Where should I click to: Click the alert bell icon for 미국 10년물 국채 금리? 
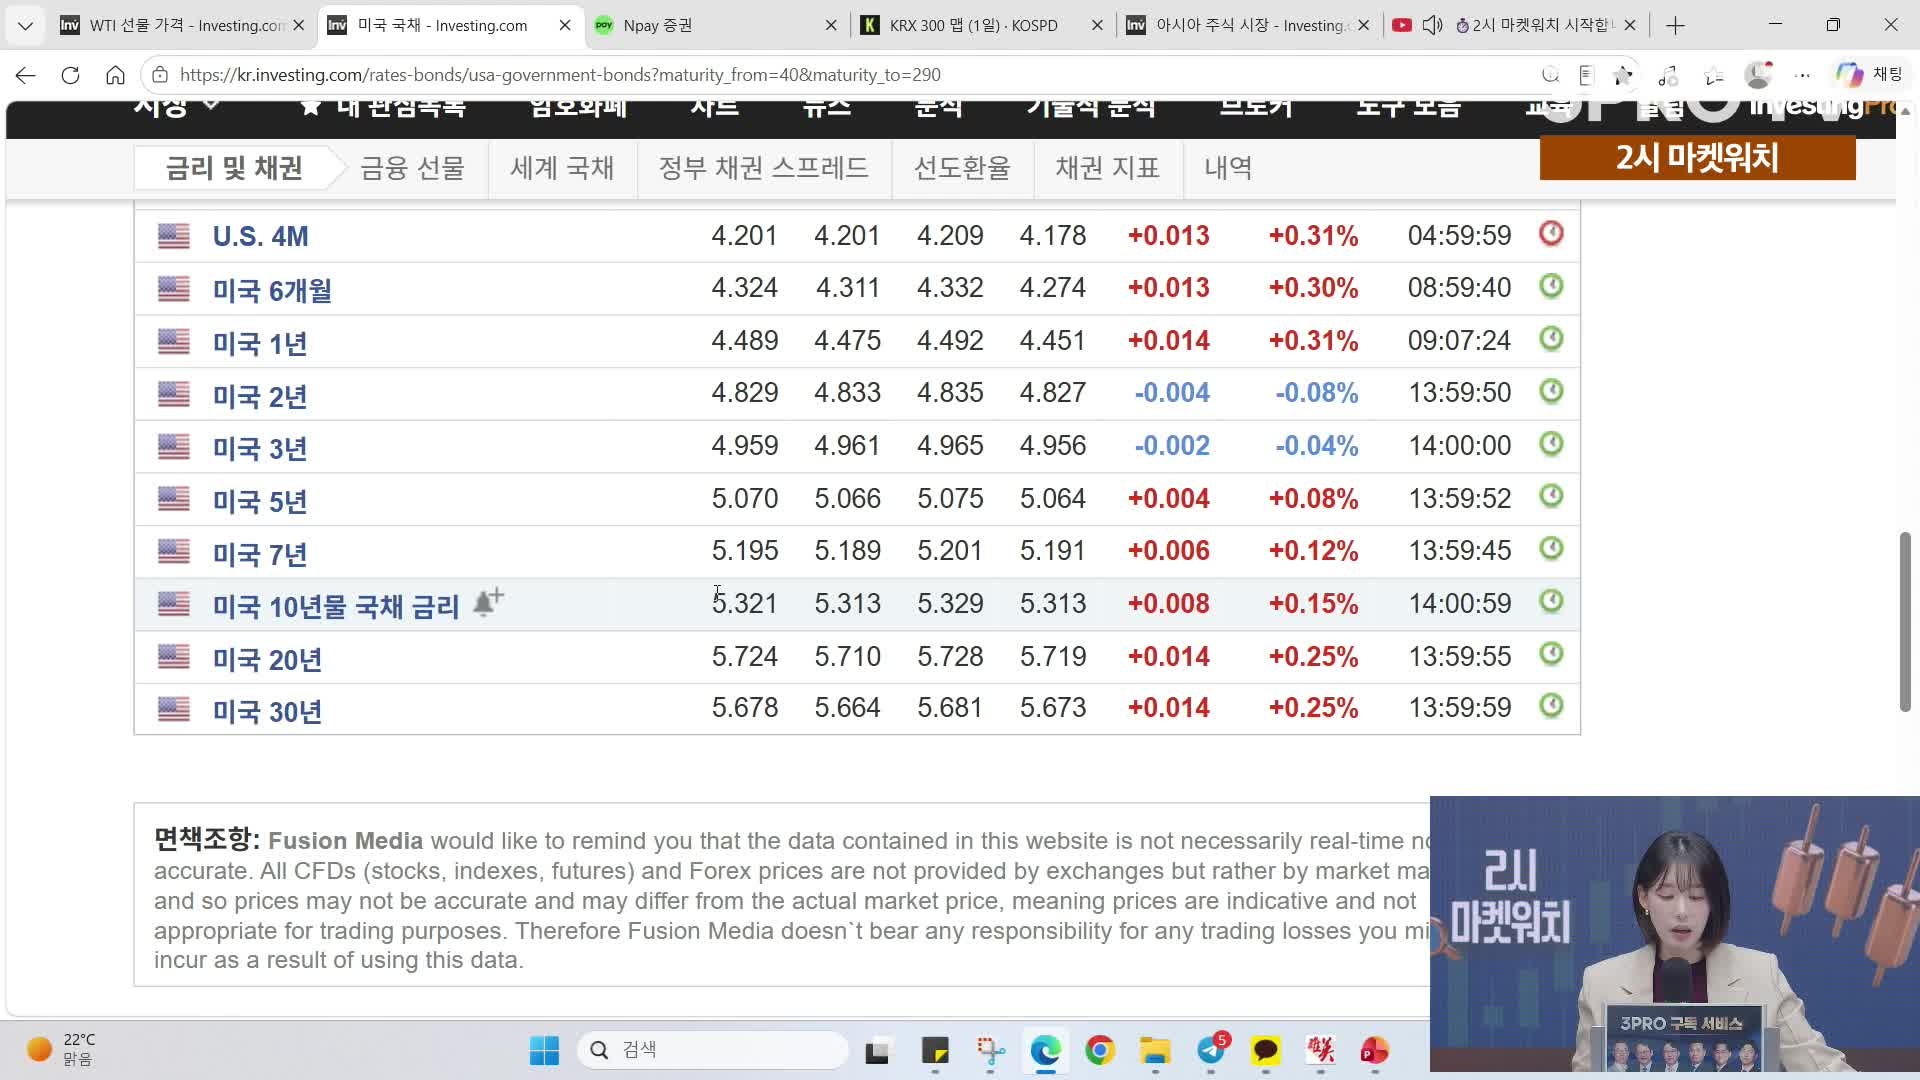(488, 603)
